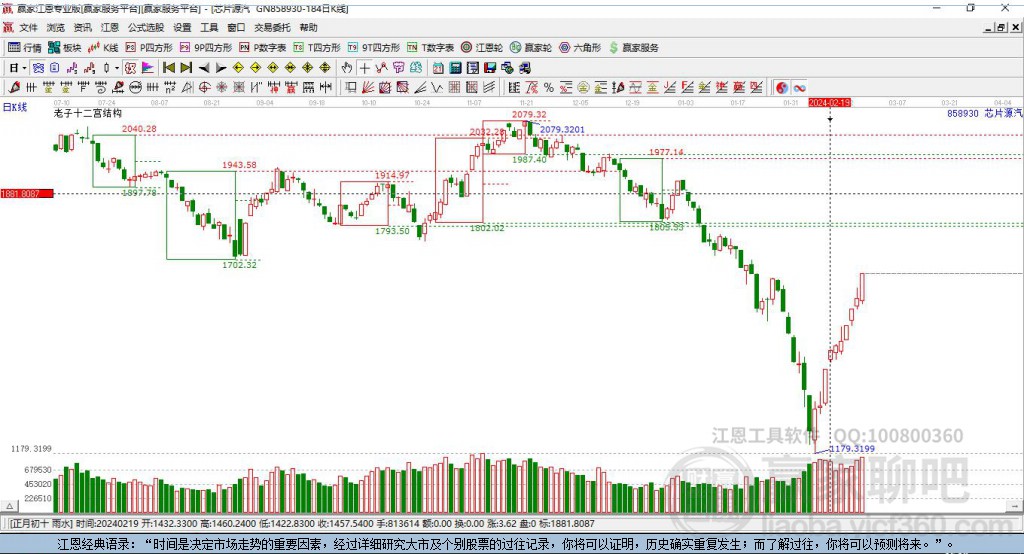Screen dimensions: 1024x554
Task: Open the 工具 menu
Action: 209,27
